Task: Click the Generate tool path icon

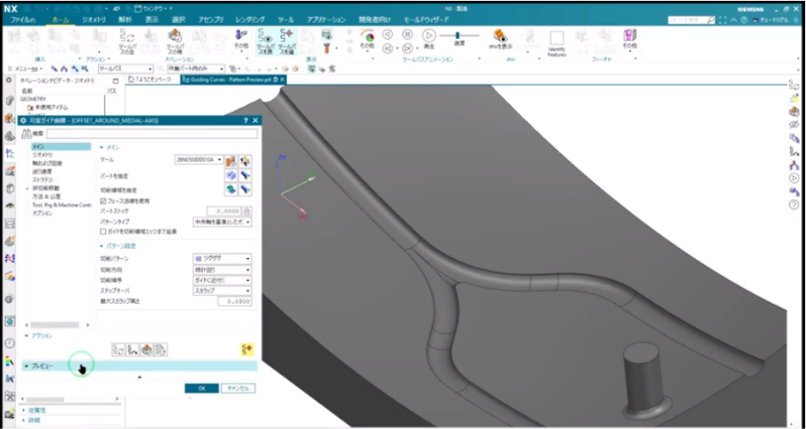Action: coord(118,348)
